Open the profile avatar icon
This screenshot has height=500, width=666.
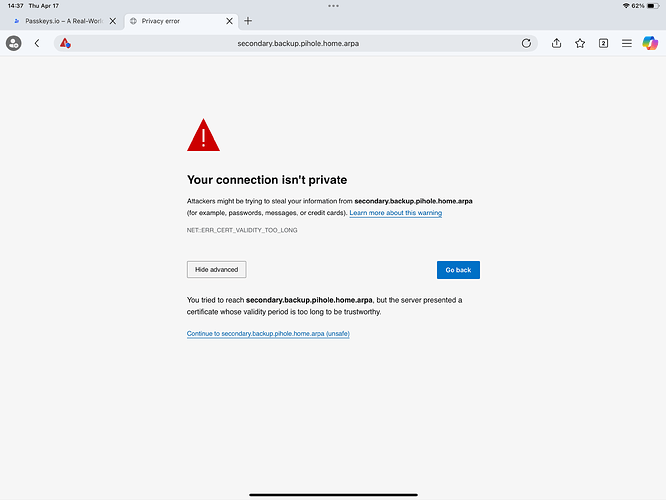[14, 43]
